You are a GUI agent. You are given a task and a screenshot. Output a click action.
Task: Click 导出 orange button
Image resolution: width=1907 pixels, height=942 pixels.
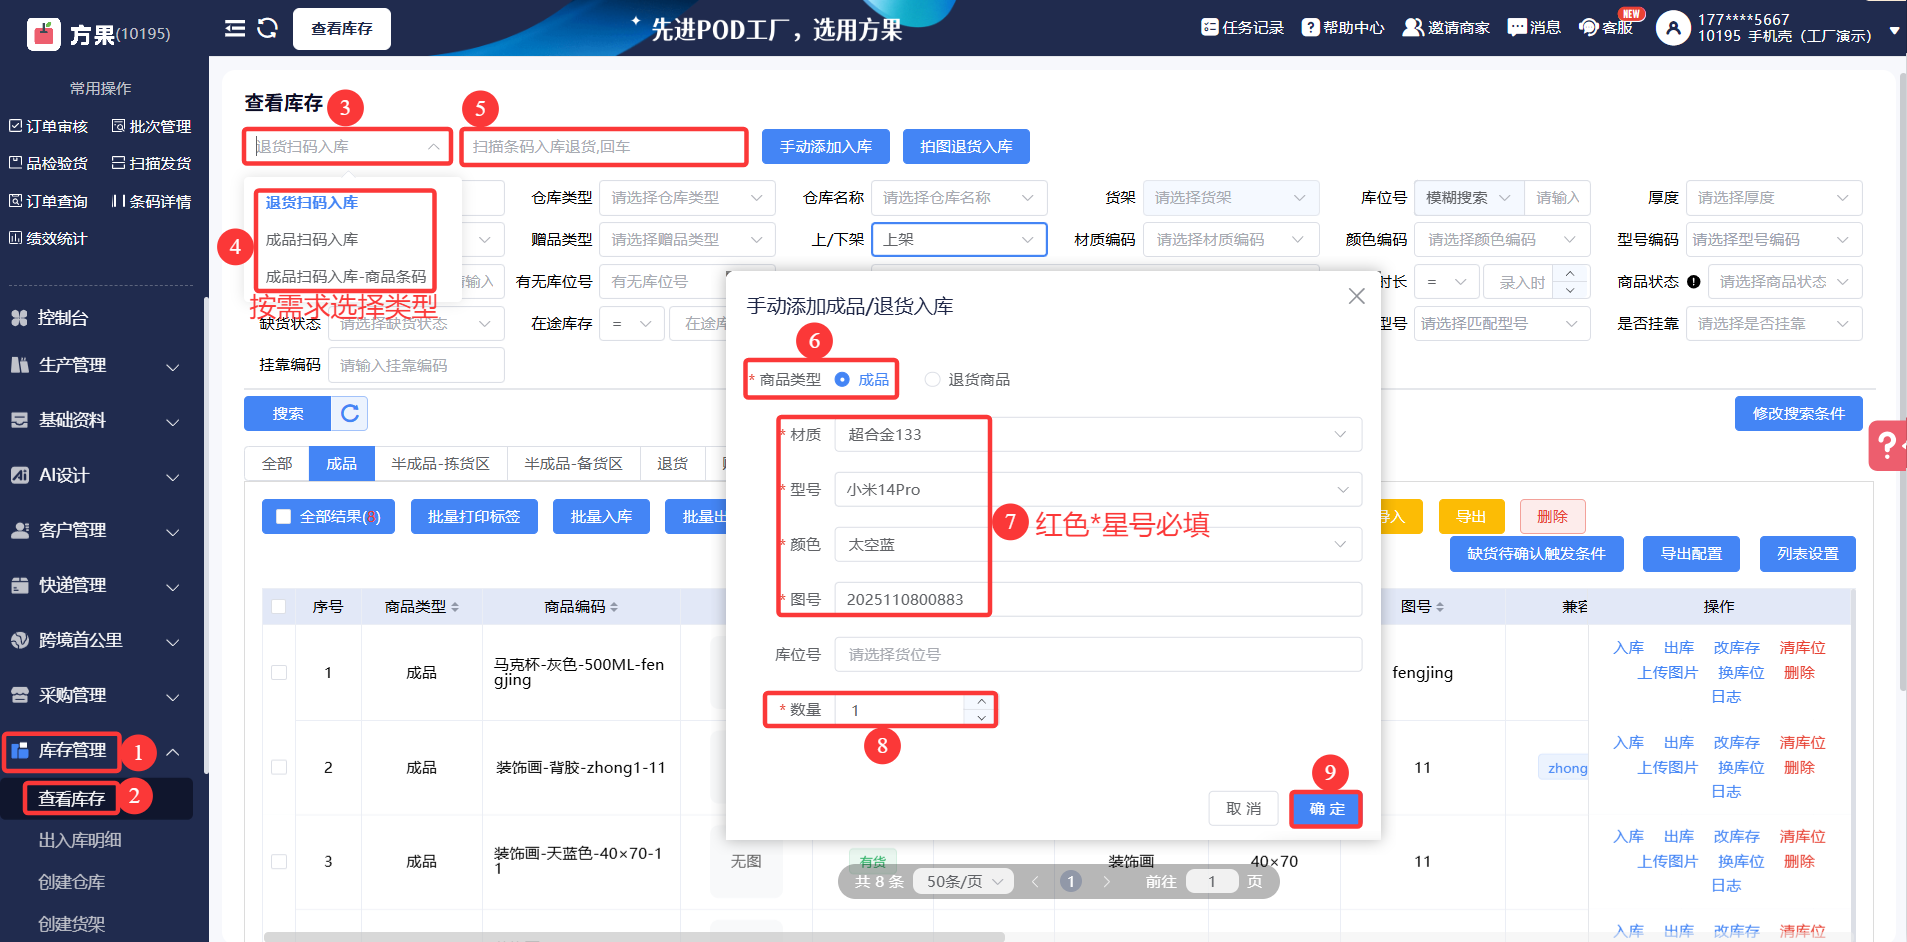click(x=1470, y=516)
